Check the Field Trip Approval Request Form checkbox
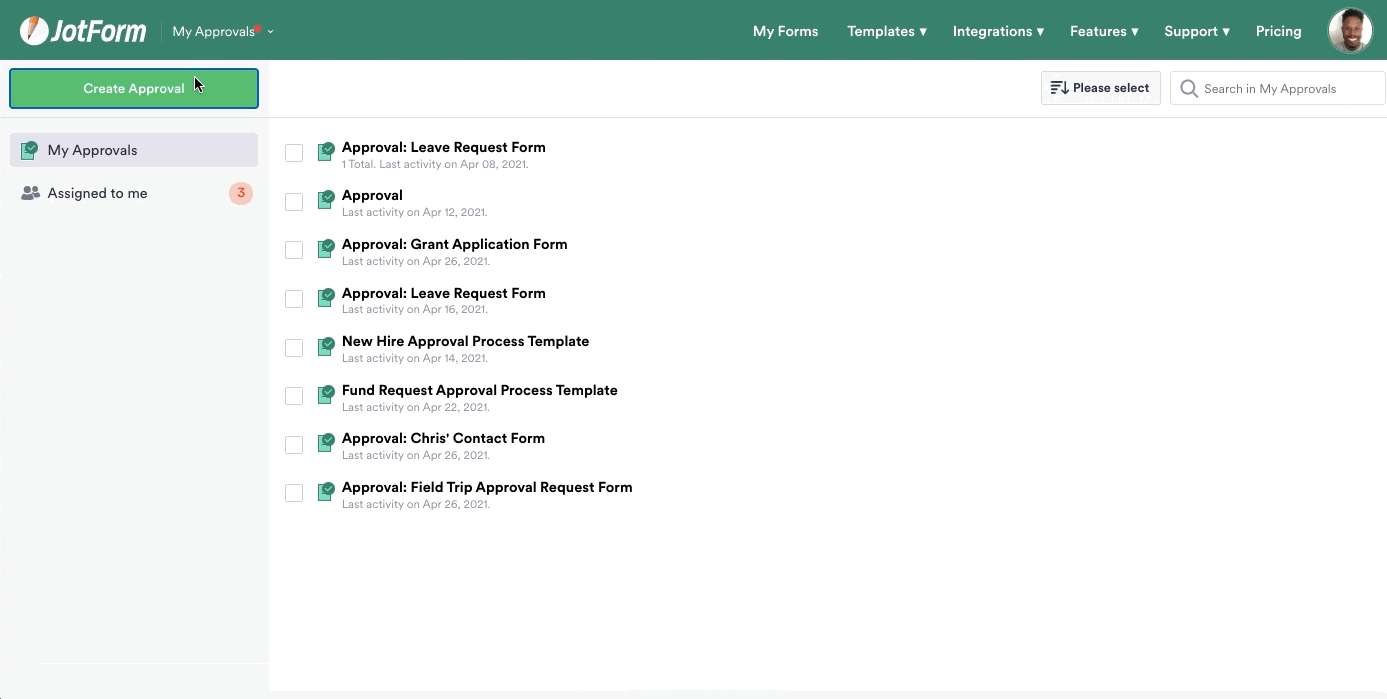This screenshot has width=1387, height=699. (294, 493)
